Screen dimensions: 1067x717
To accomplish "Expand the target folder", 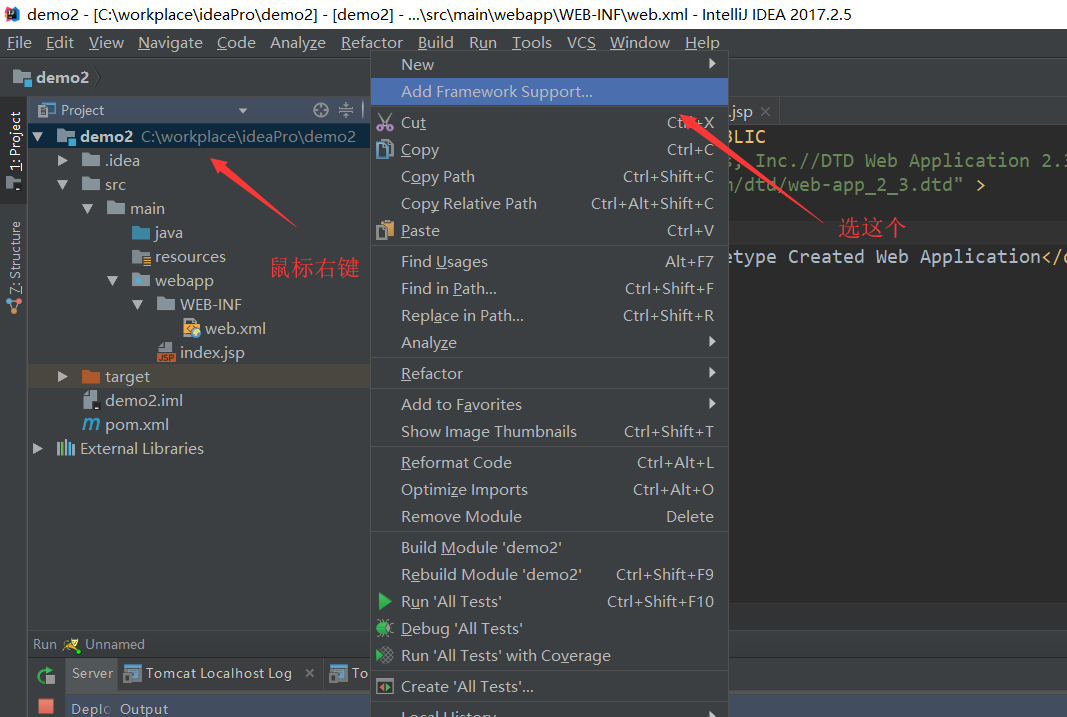I will coord(63,376).
